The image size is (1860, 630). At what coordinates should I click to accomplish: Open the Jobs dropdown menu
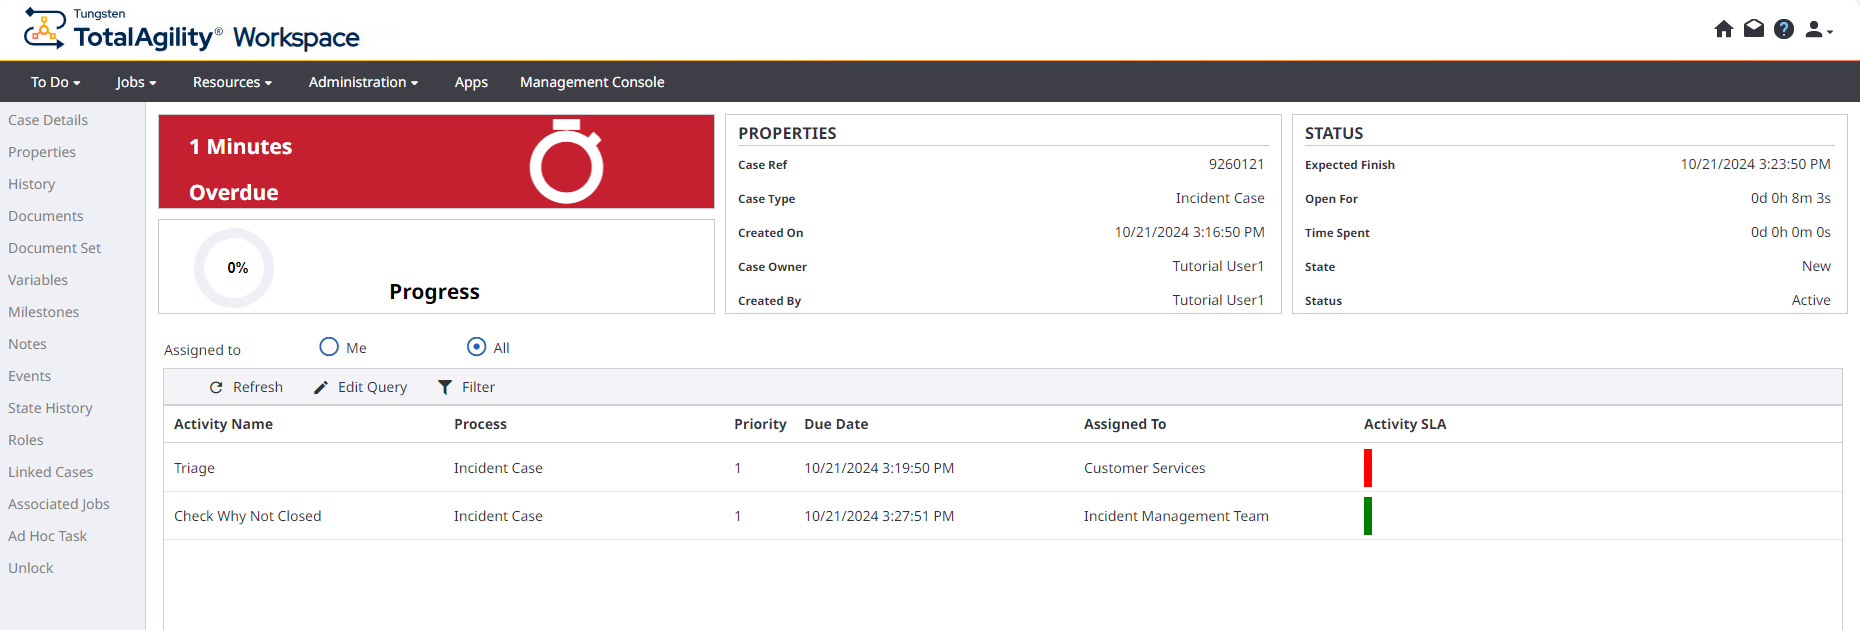point(136,82)
